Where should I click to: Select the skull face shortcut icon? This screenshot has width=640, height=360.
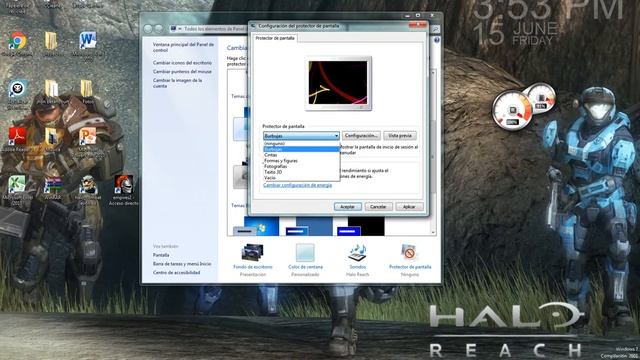[17, 89]
